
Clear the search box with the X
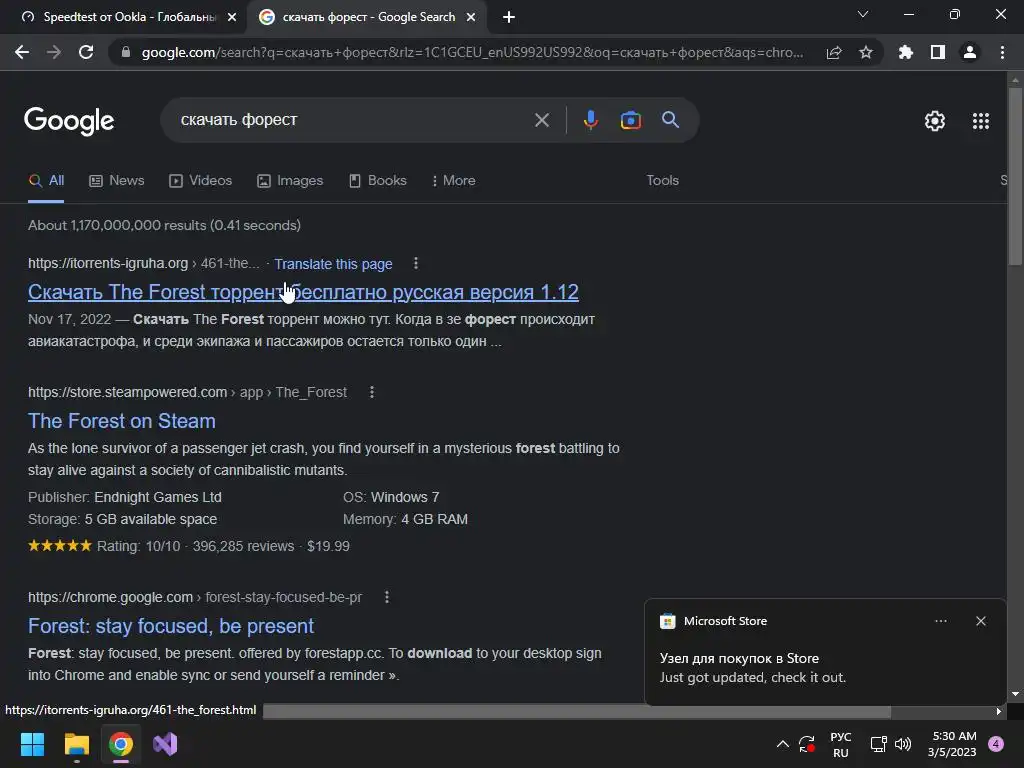541,120
